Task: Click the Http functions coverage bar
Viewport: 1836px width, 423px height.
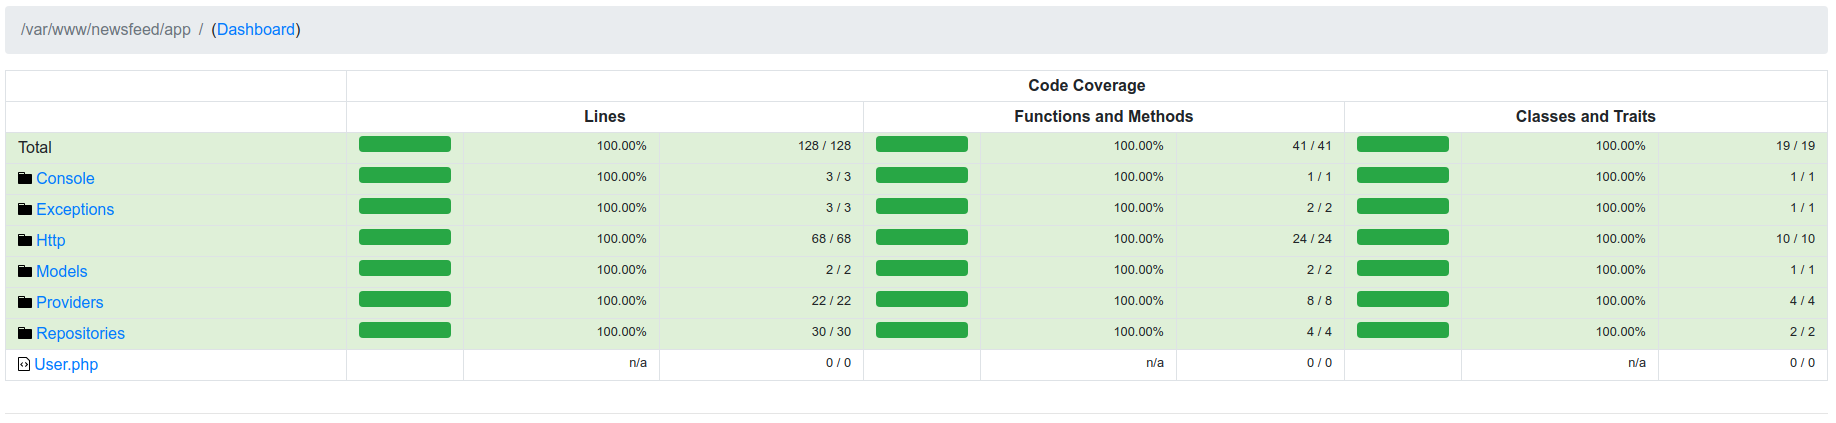Action: click(x=922, y=238)
